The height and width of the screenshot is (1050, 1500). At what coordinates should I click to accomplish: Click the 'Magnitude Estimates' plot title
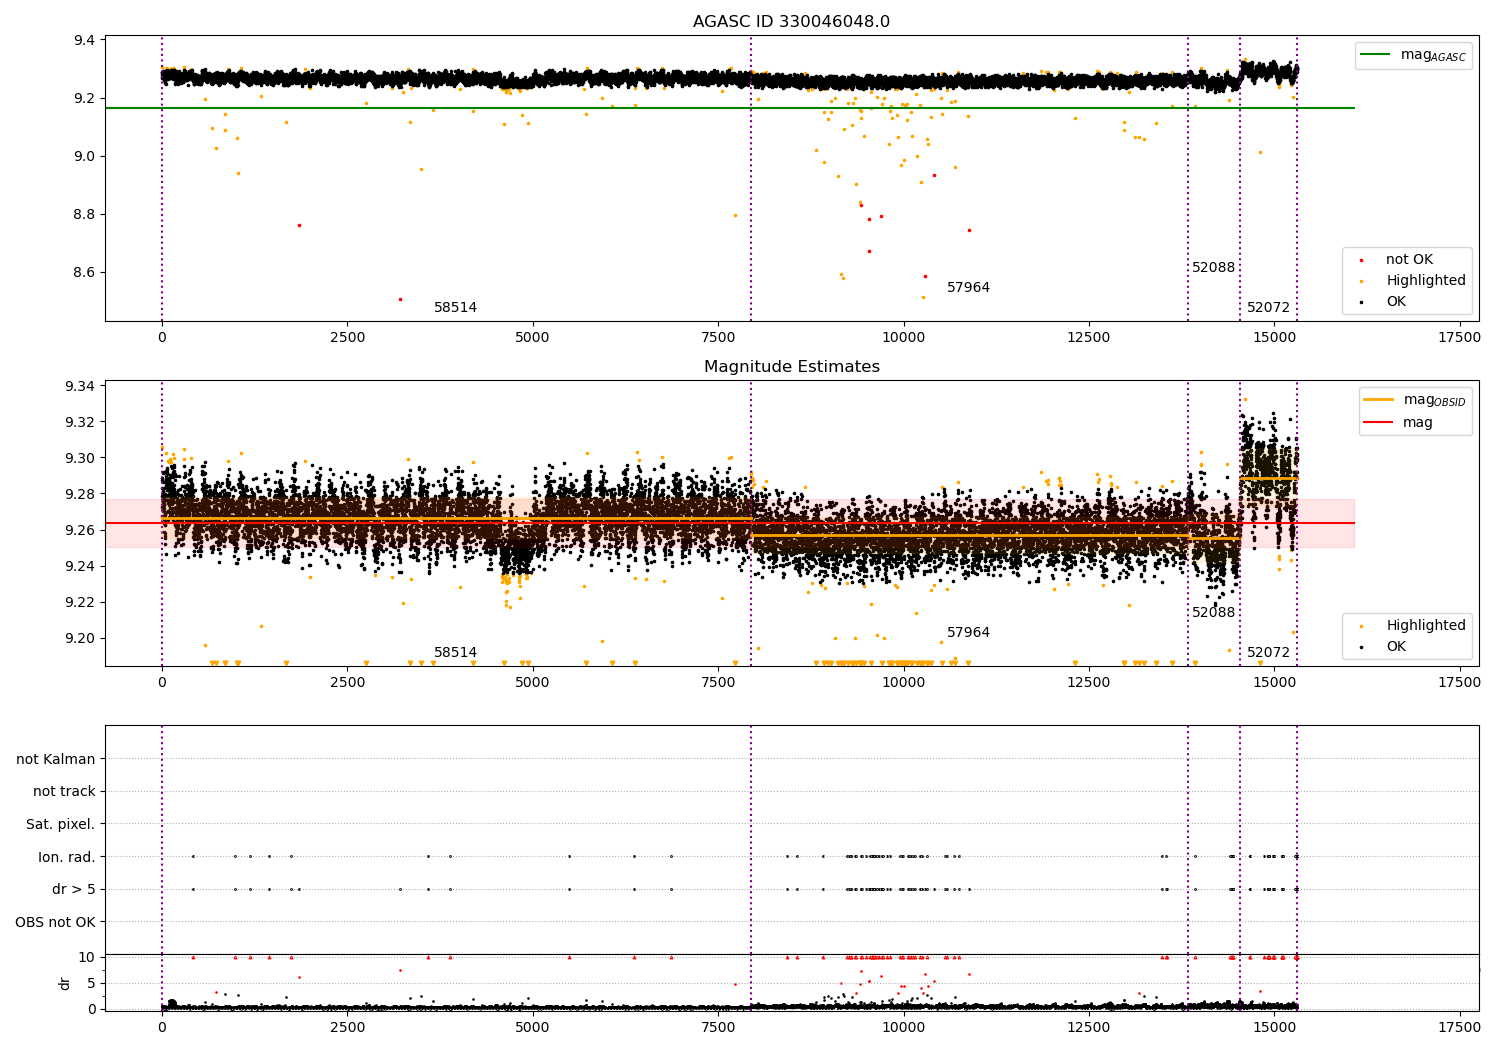click(792, 367)
